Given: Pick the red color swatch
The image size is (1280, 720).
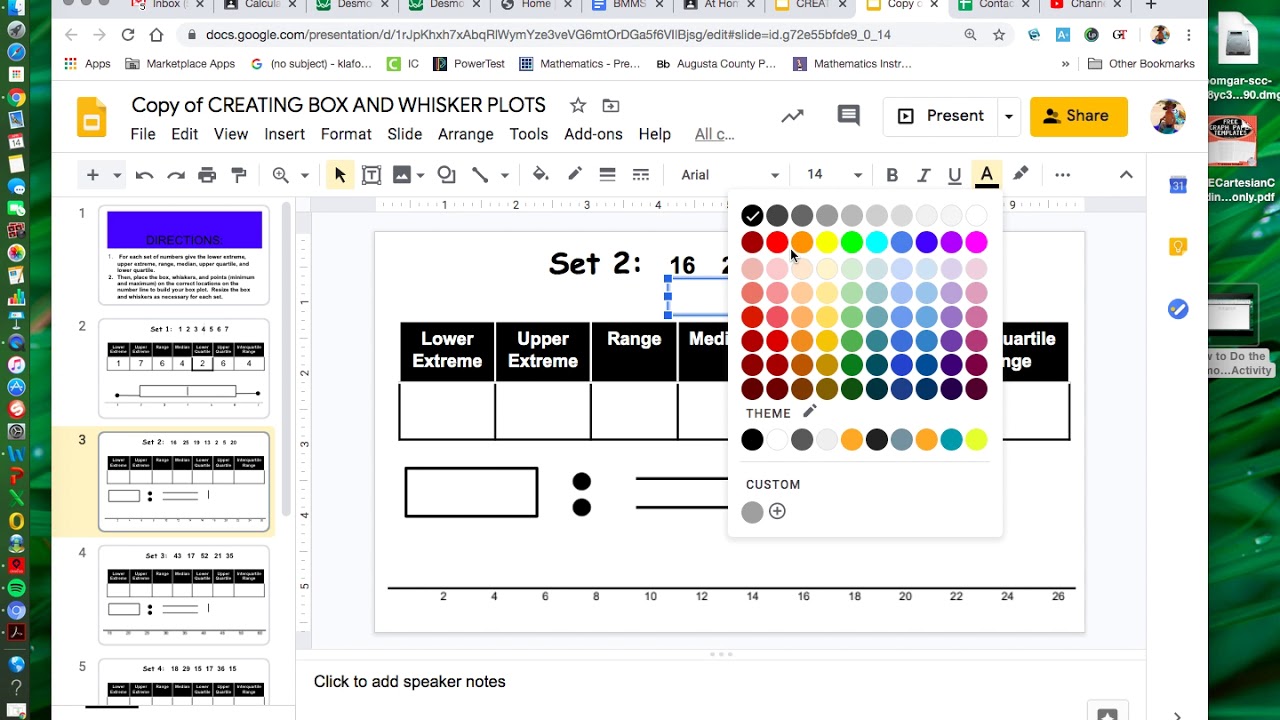Looking at the screenshot, I should [x=777, y=242].
